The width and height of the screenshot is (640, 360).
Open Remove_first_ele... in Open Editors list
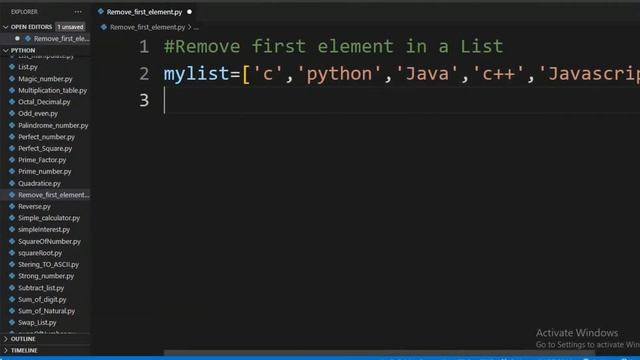pyautogui.click(x=61, y=39)
